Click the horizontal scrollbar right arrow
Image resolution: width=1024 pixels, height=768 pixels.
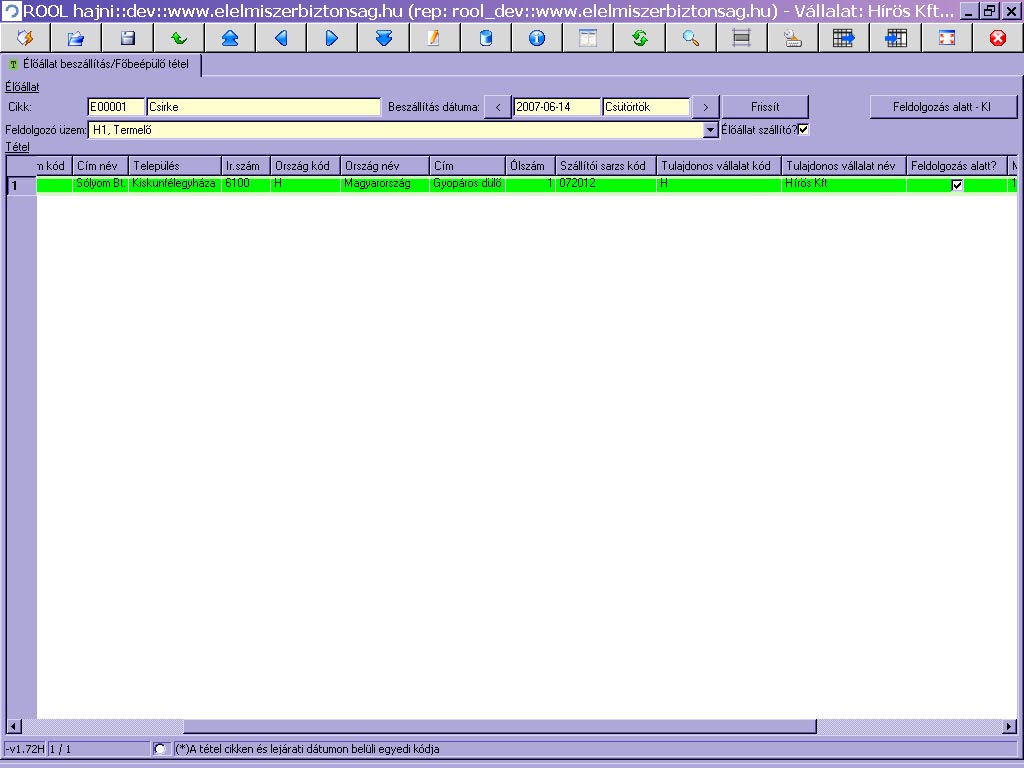pos(1010,726)
